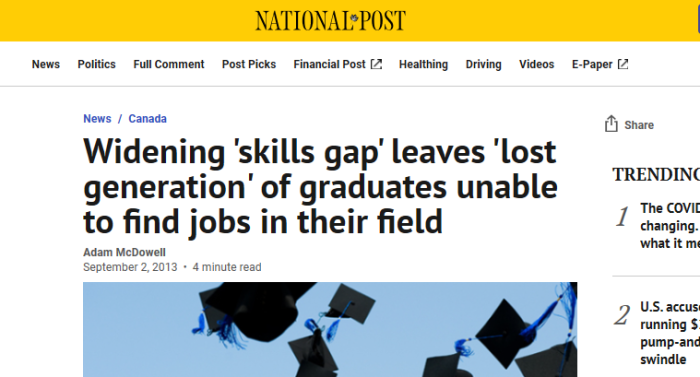Open trending story about COVID
The image size is (700, 377).
tap(670, 226)
